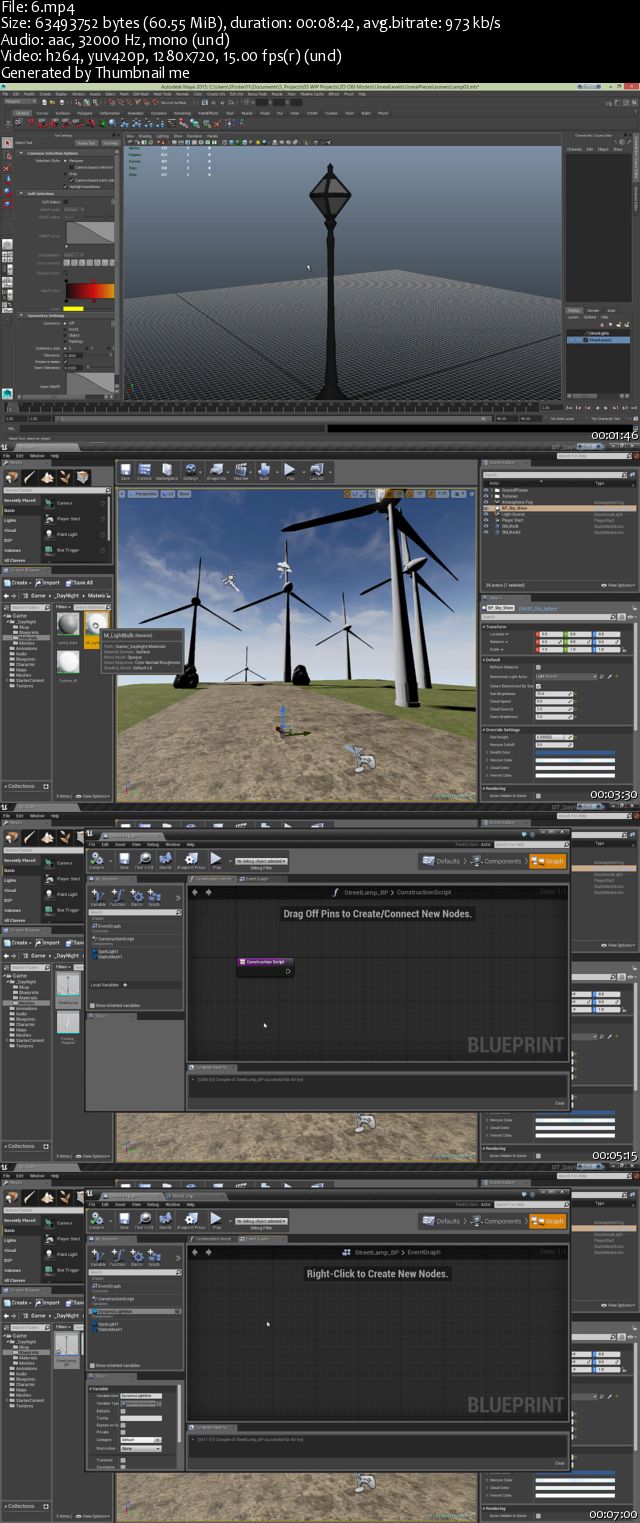Open Category dropdown in EventGraph frame variable details

pos(141,1439)
